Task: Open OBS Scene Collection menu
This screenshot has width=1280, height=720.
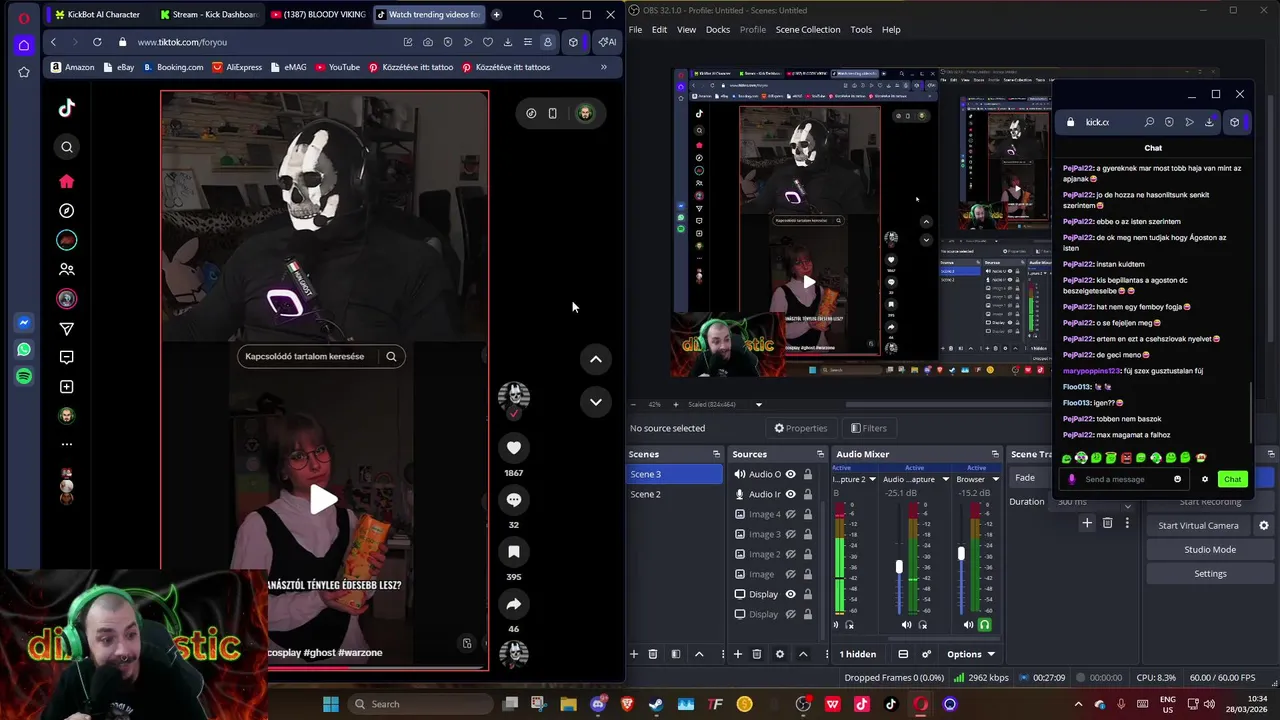Action: [x=808, y=29]
